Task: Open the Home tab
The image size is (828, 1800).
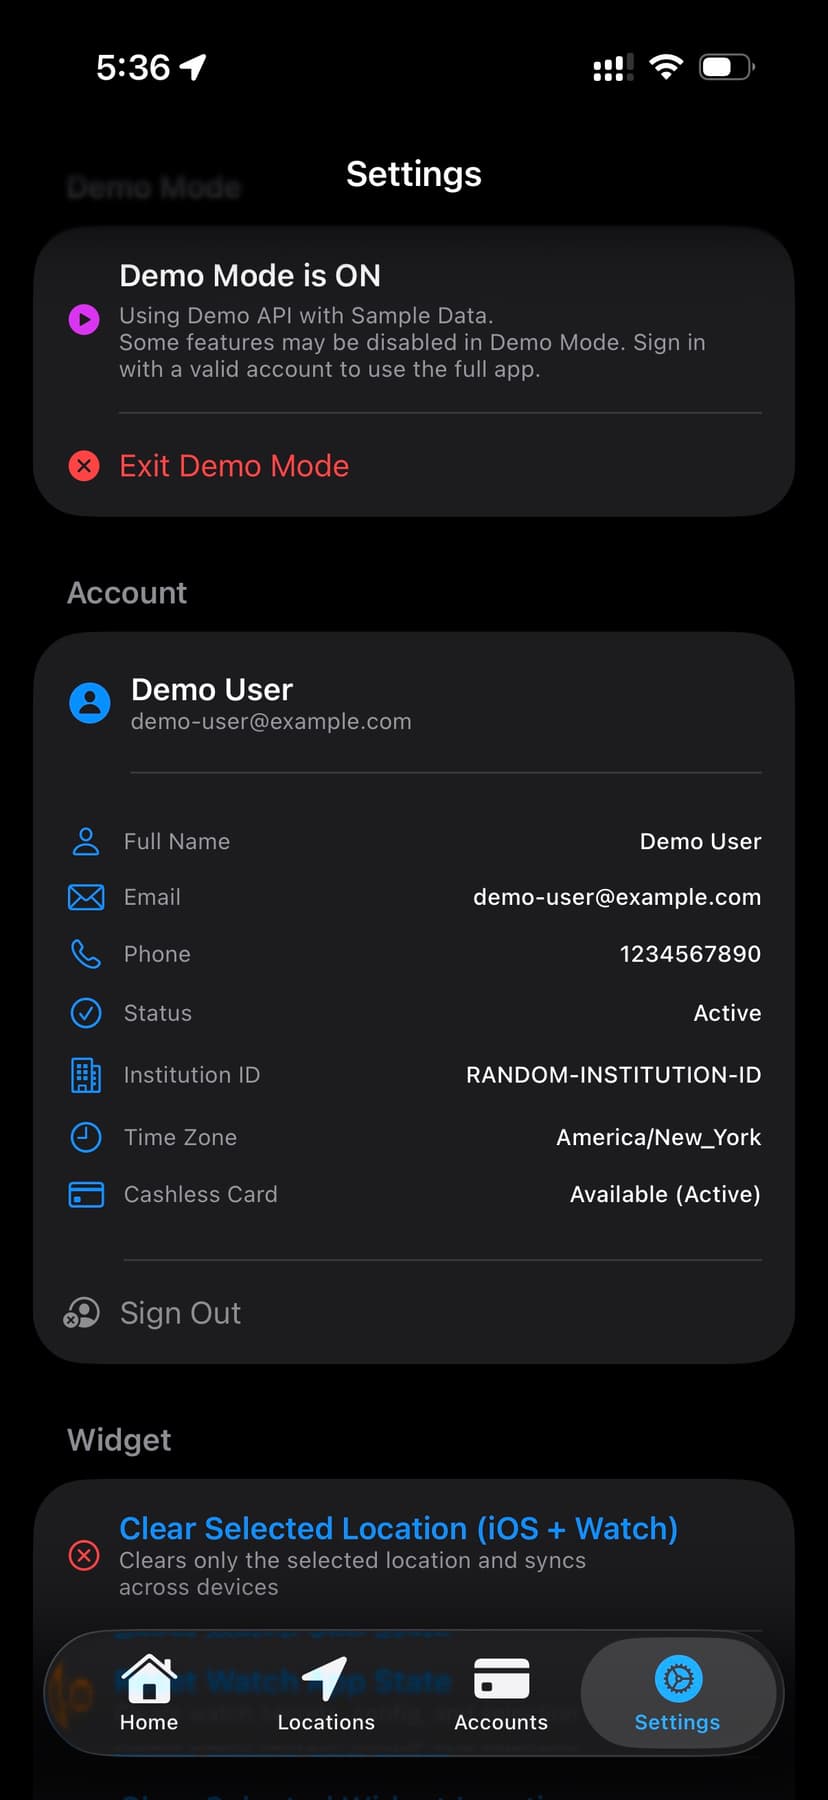Action: point(149,1692)
